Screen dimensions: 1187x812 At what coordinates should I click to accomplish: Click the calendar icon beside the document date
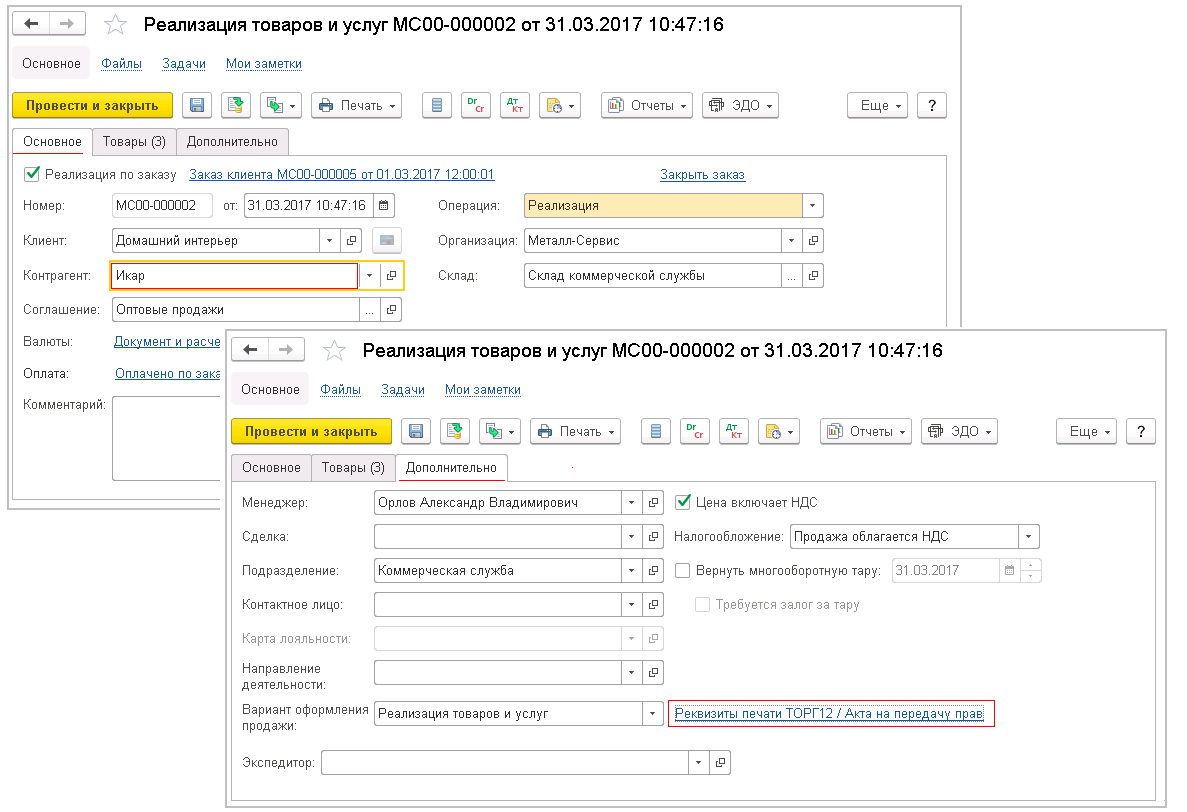tap(383, 206)
